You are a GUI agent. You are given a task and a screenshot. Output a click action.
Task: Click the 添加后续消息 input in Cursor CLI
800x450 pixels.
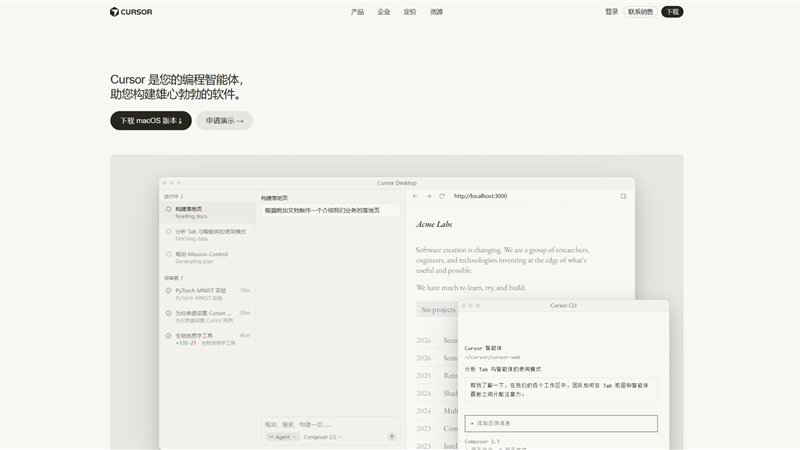pos(561,423)
